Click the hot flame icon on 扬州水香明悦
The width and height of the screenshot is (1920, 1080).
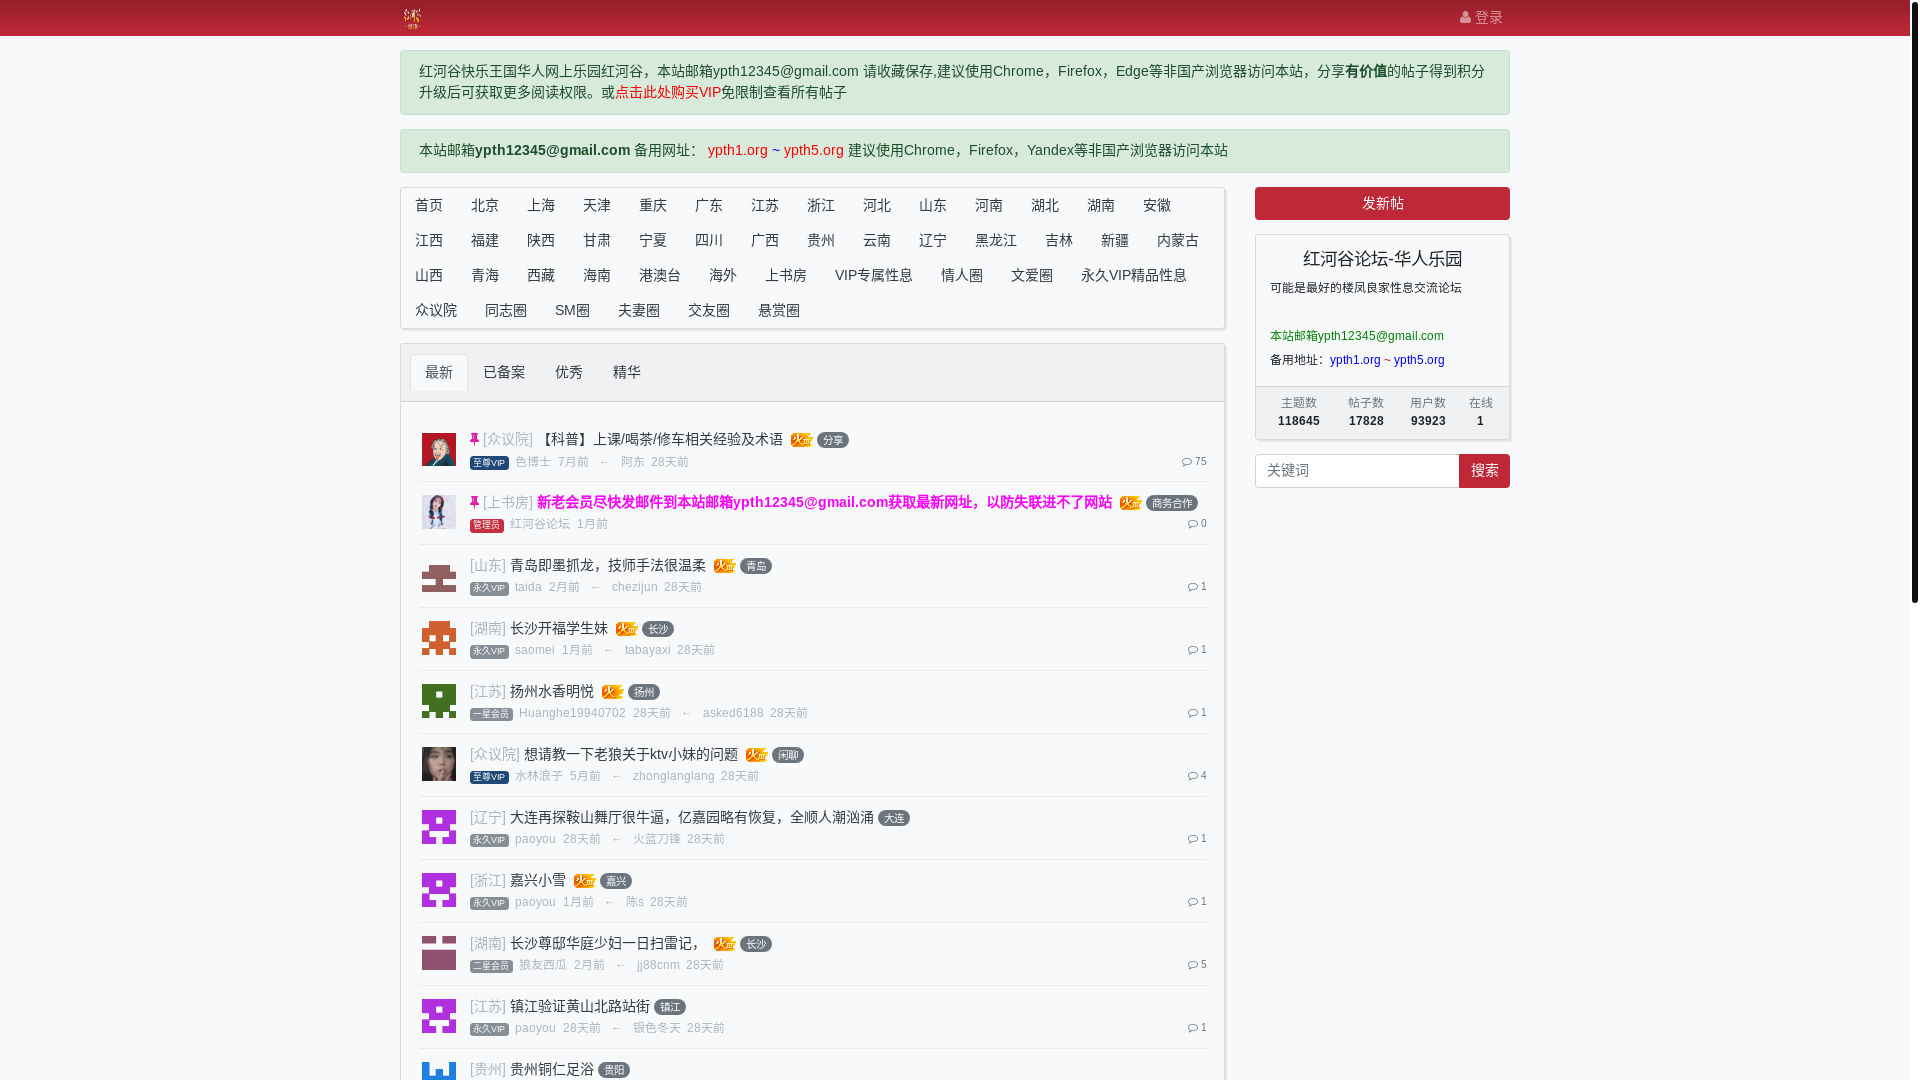coord(612,692)
